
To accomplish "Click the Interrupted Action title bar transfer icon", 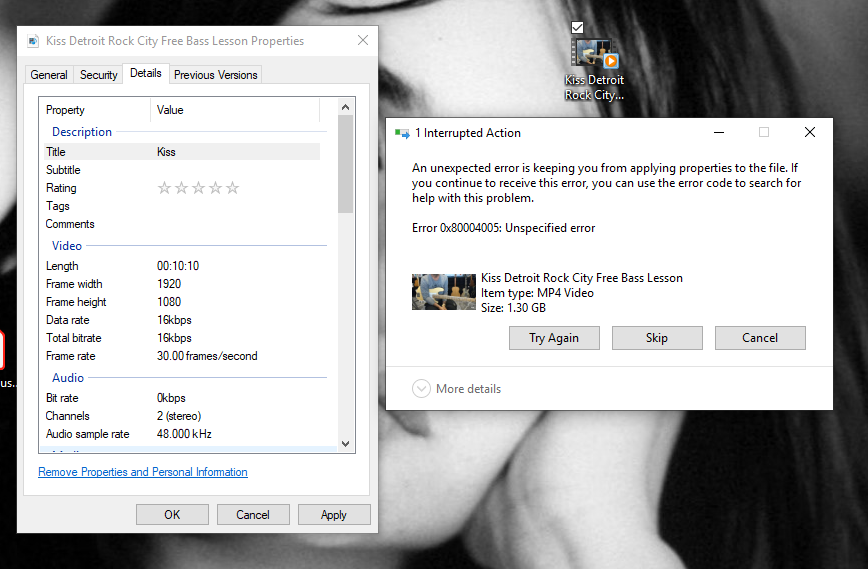I will [x=402, y=133].
